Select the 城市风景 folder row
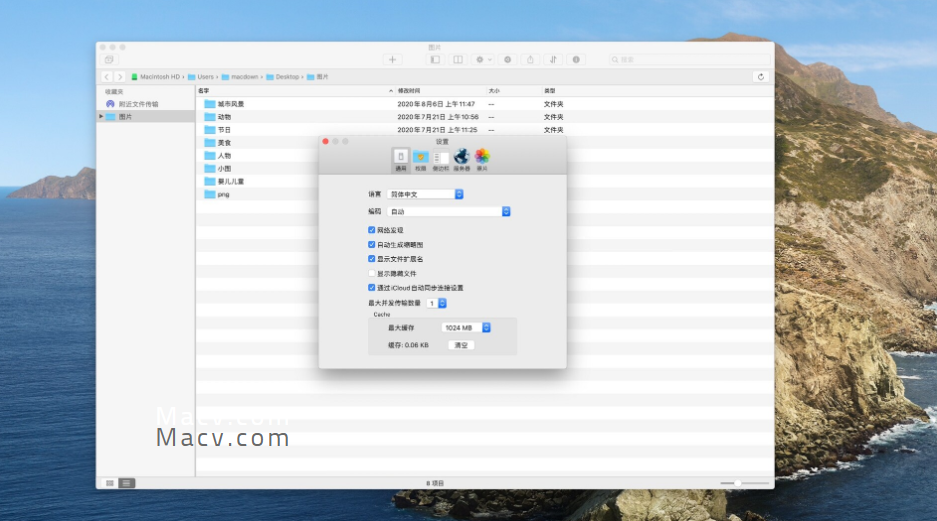Viewport: 937px width, 521px height. 485,104
